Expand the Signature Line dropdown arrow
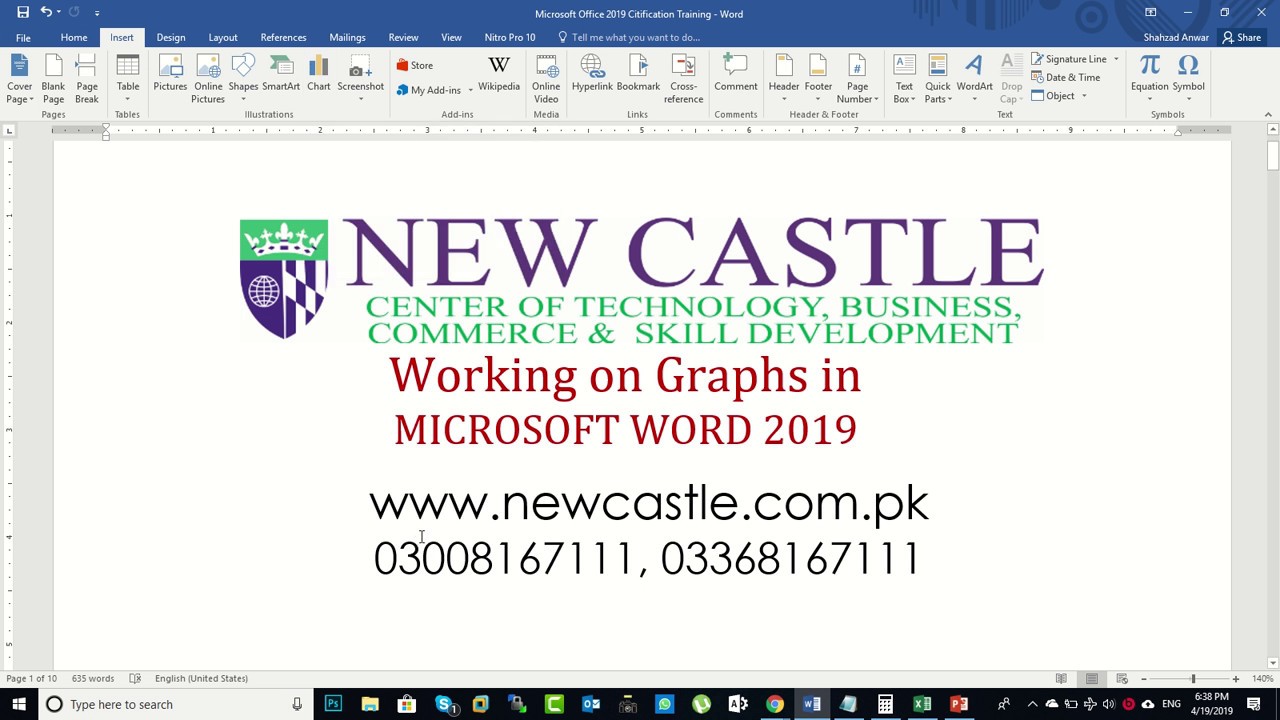1280x720 pixels. 1116,59
